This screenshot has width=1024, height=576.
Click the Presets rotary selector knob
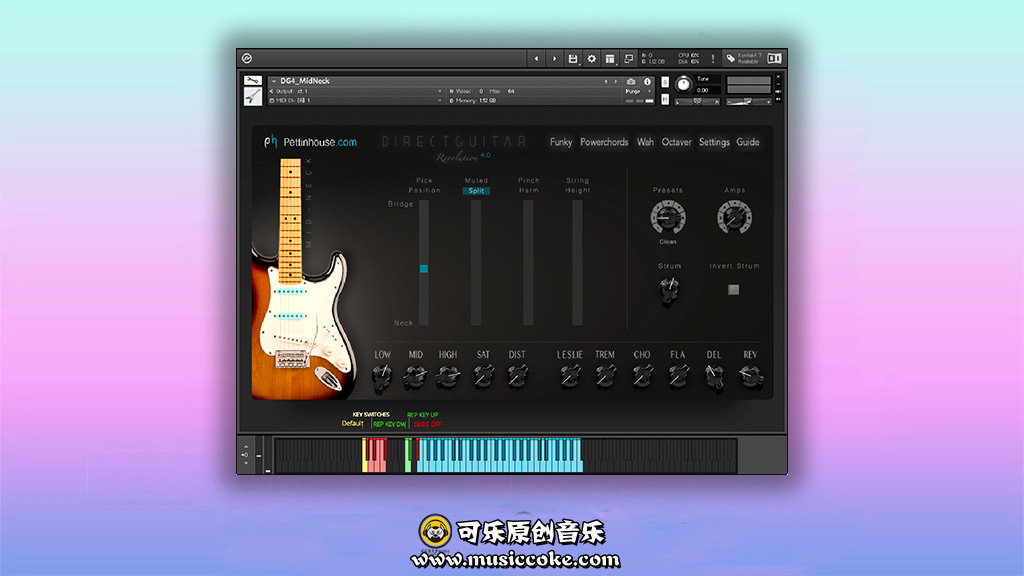667,217
